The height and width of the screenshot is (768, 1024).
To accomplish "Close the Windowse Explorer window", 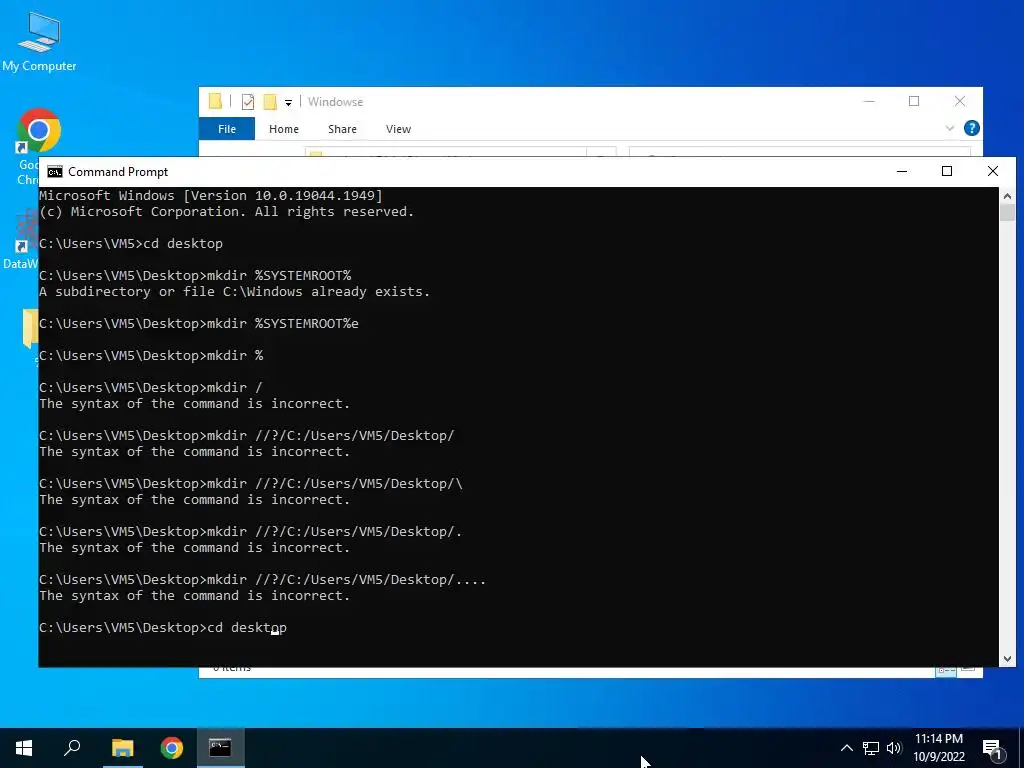I will 959,101.
